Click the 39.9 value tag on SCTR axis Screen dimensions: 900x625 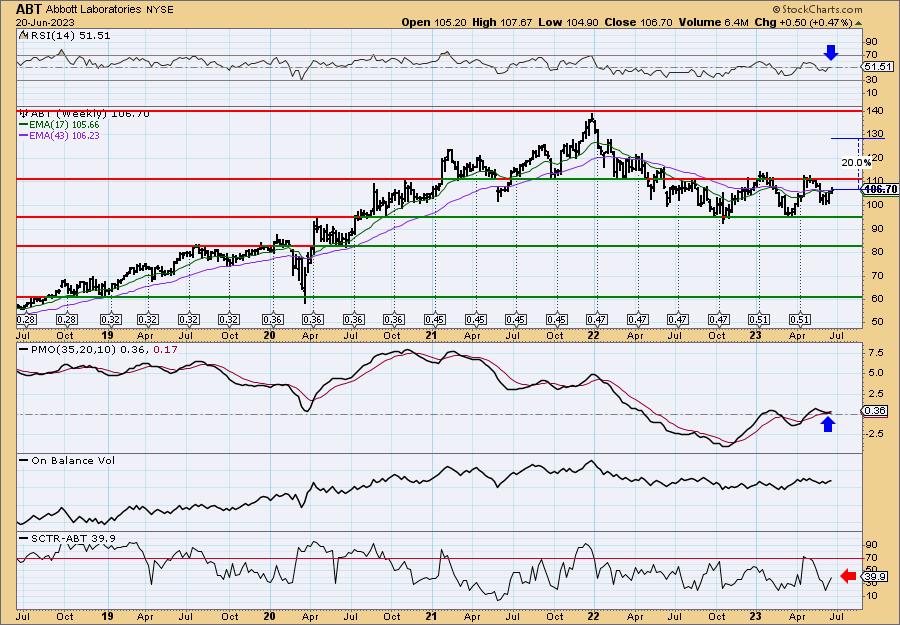[875, 576]
